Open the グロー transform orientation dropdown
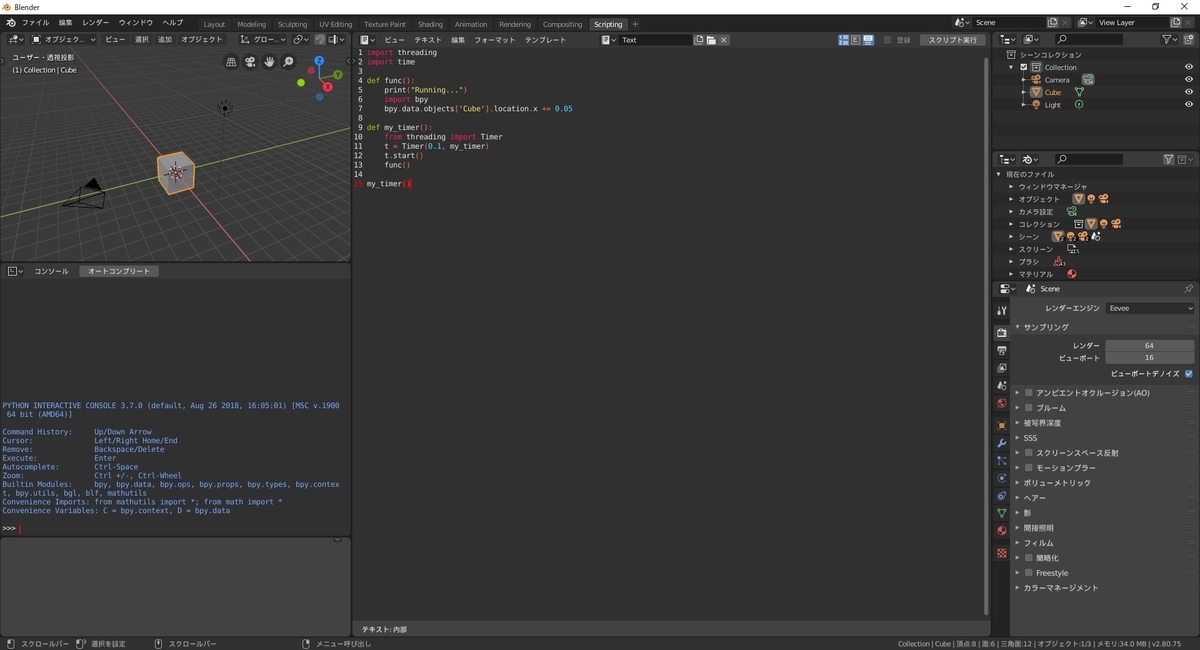Viewport: 1200px width, 650px height. click(263, 40)
